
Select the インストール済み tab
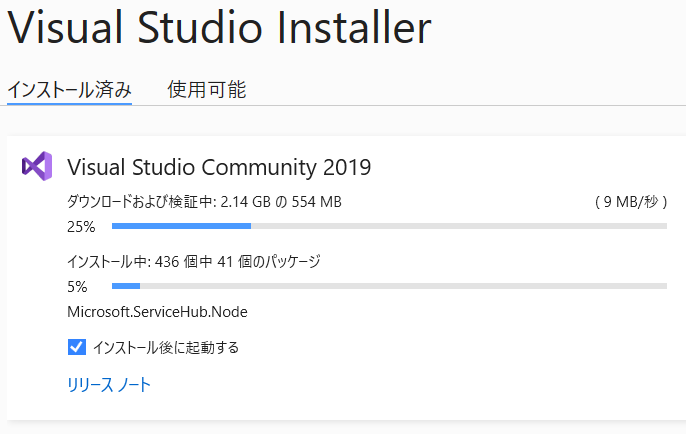click(70, 90)
